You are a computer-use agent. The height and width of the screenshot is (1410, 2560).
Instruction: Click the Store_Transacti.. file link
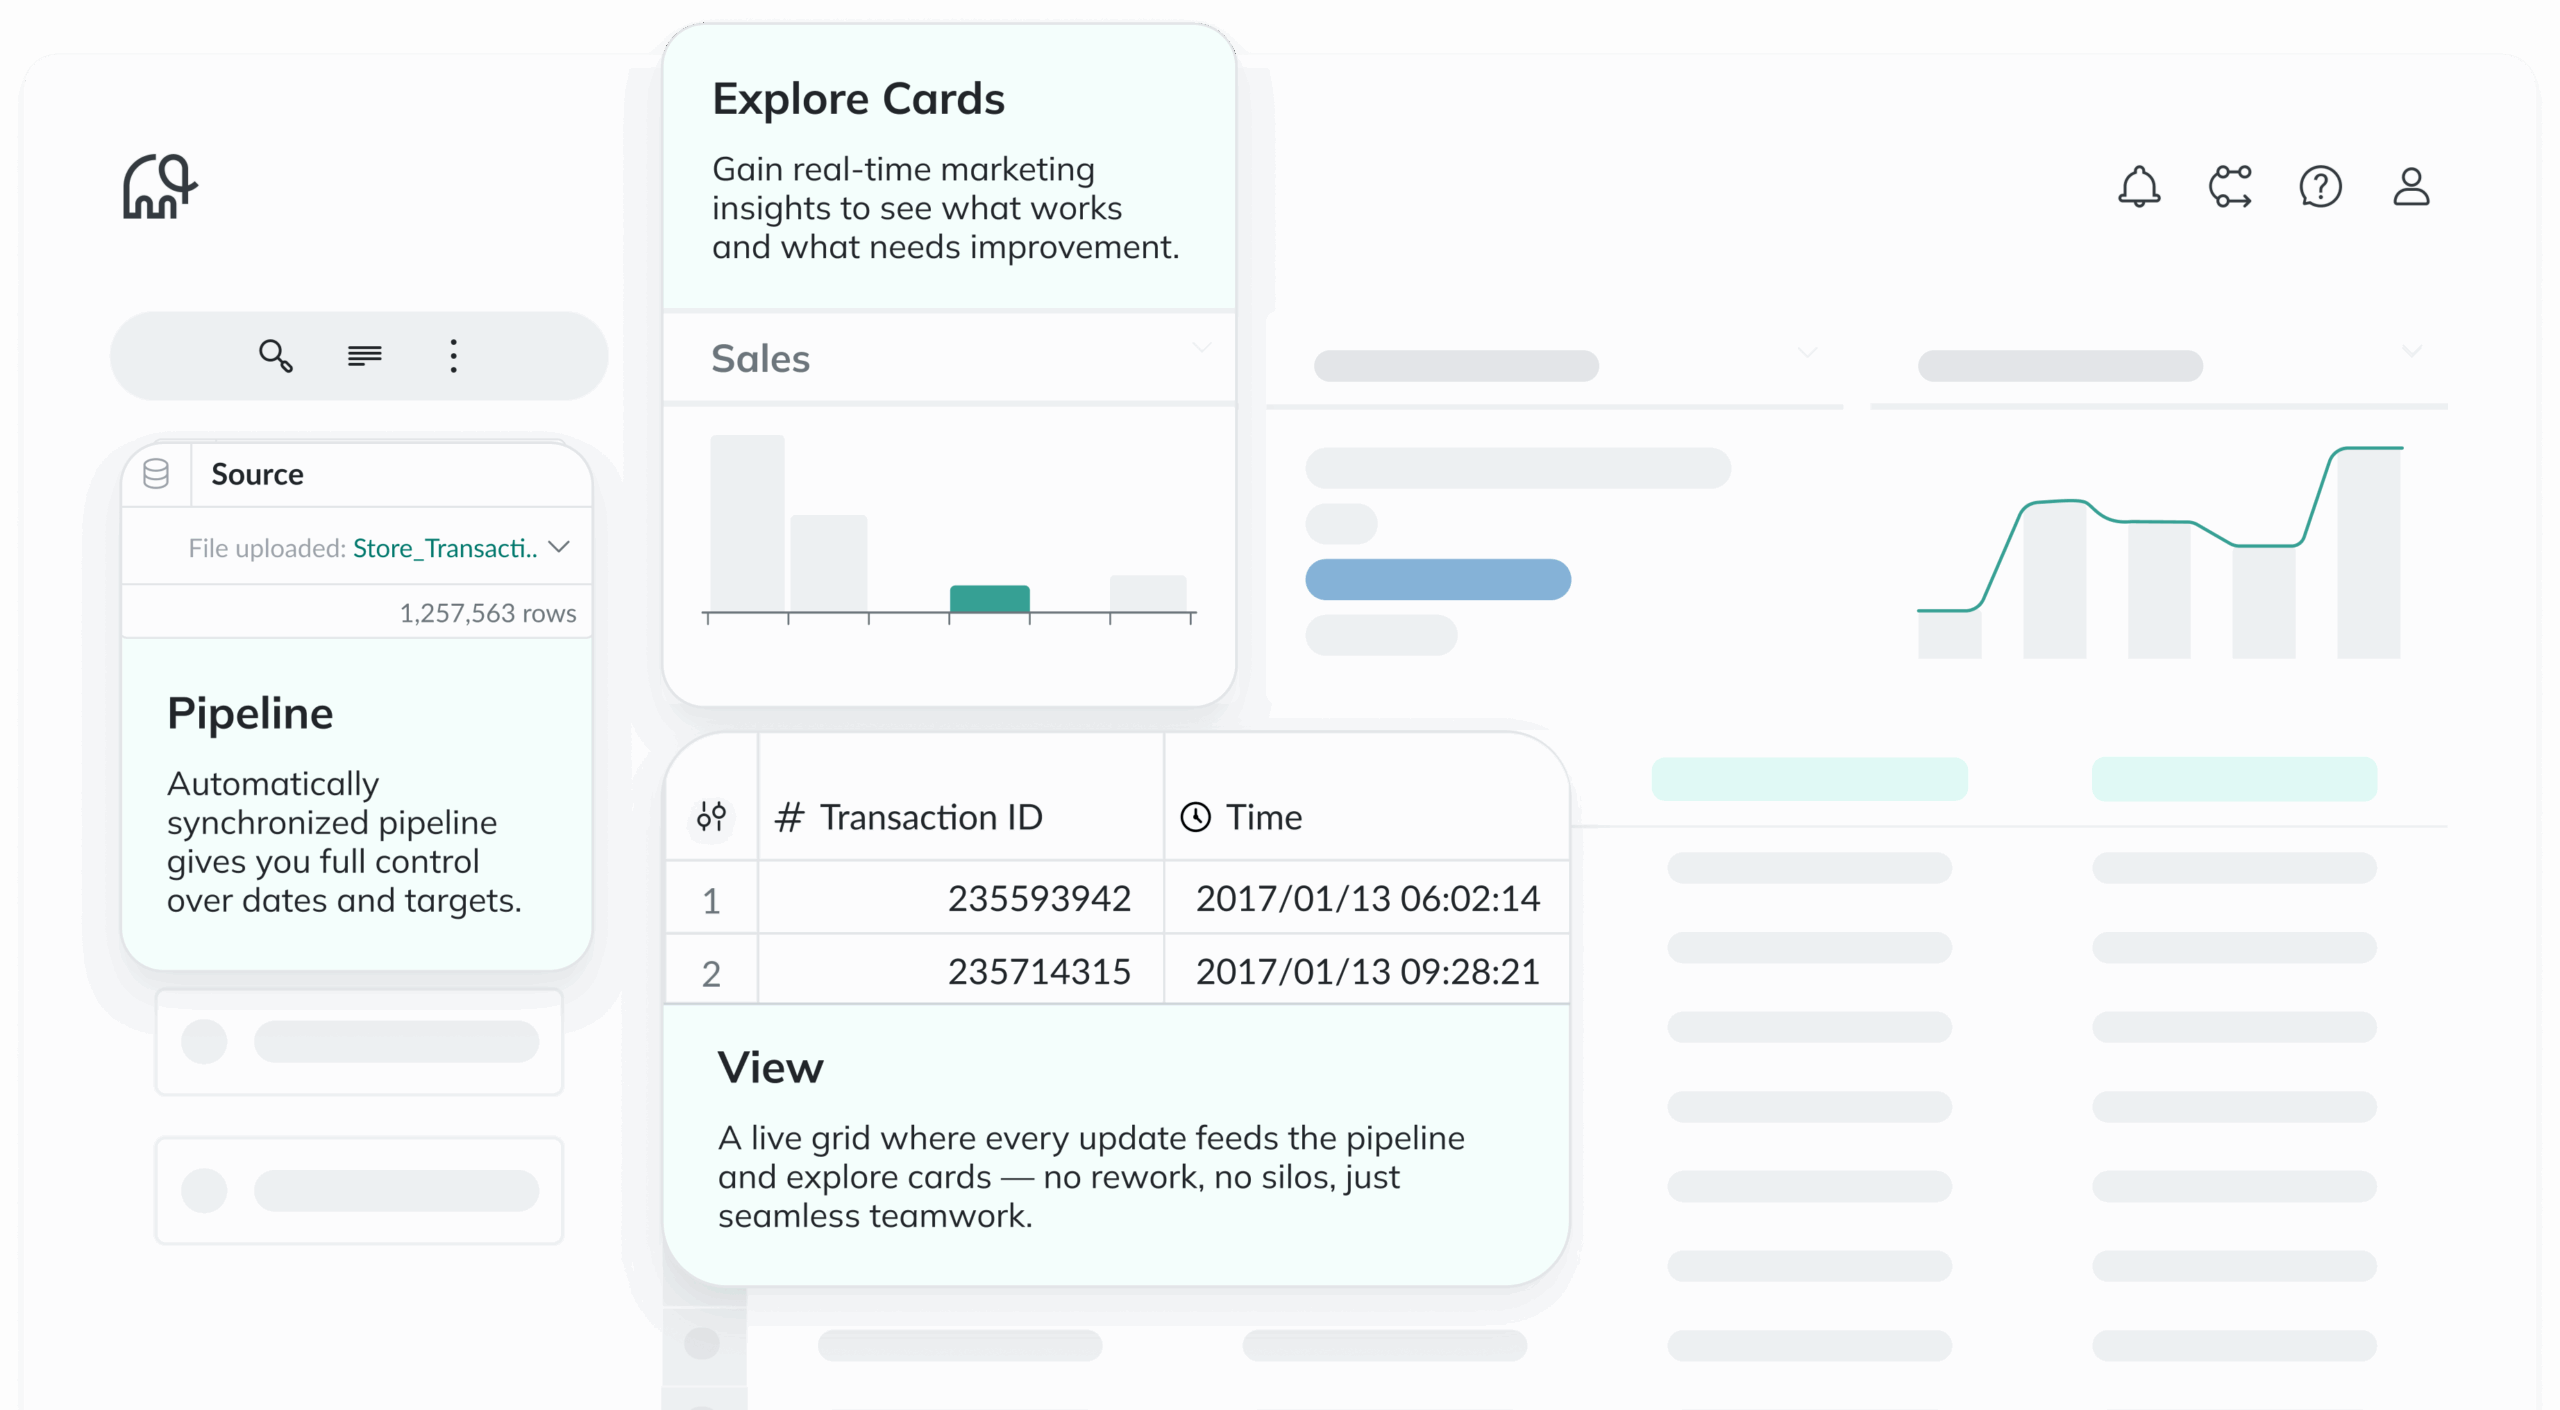tap(444, 548)
